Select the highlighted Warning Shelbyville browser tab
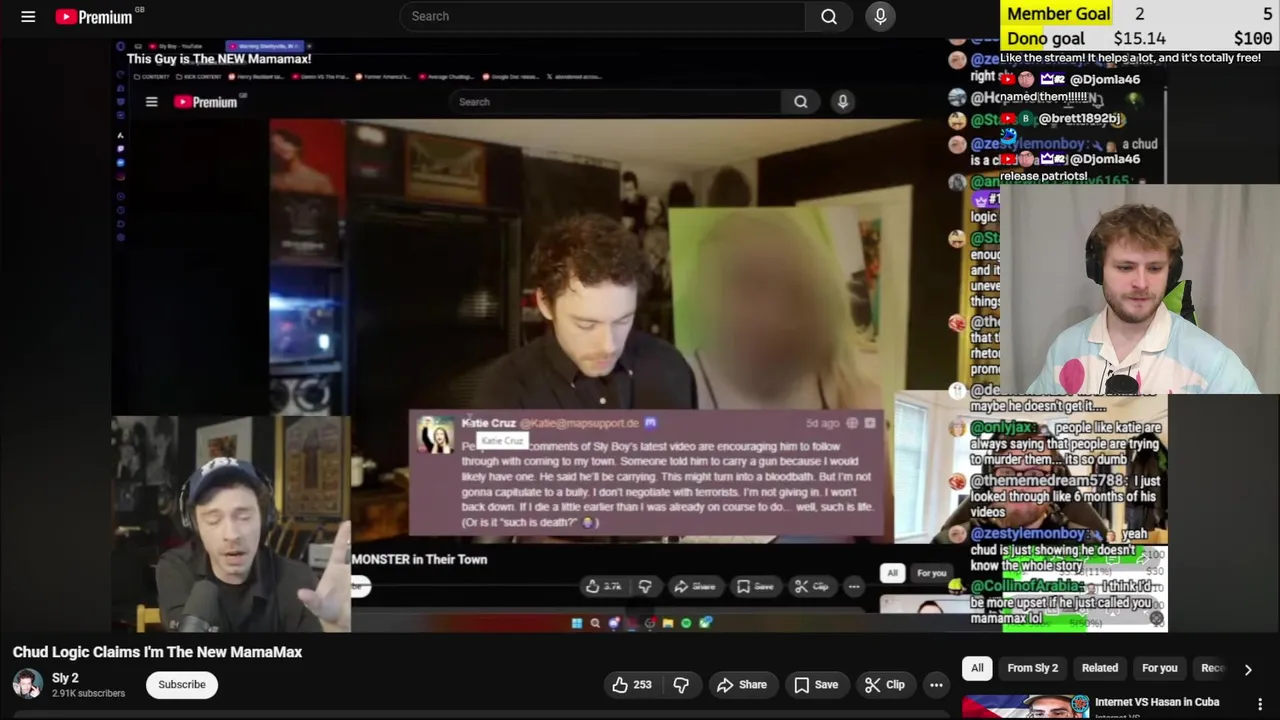Screen dimensions: 1280x720 [265, 46]
